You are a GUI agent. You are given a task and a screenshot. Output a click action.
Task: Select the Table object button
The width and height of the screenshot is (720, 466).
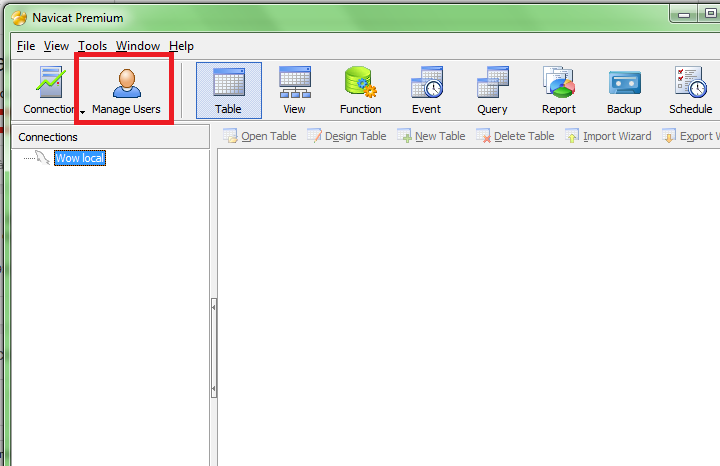[x=229, y=90]
